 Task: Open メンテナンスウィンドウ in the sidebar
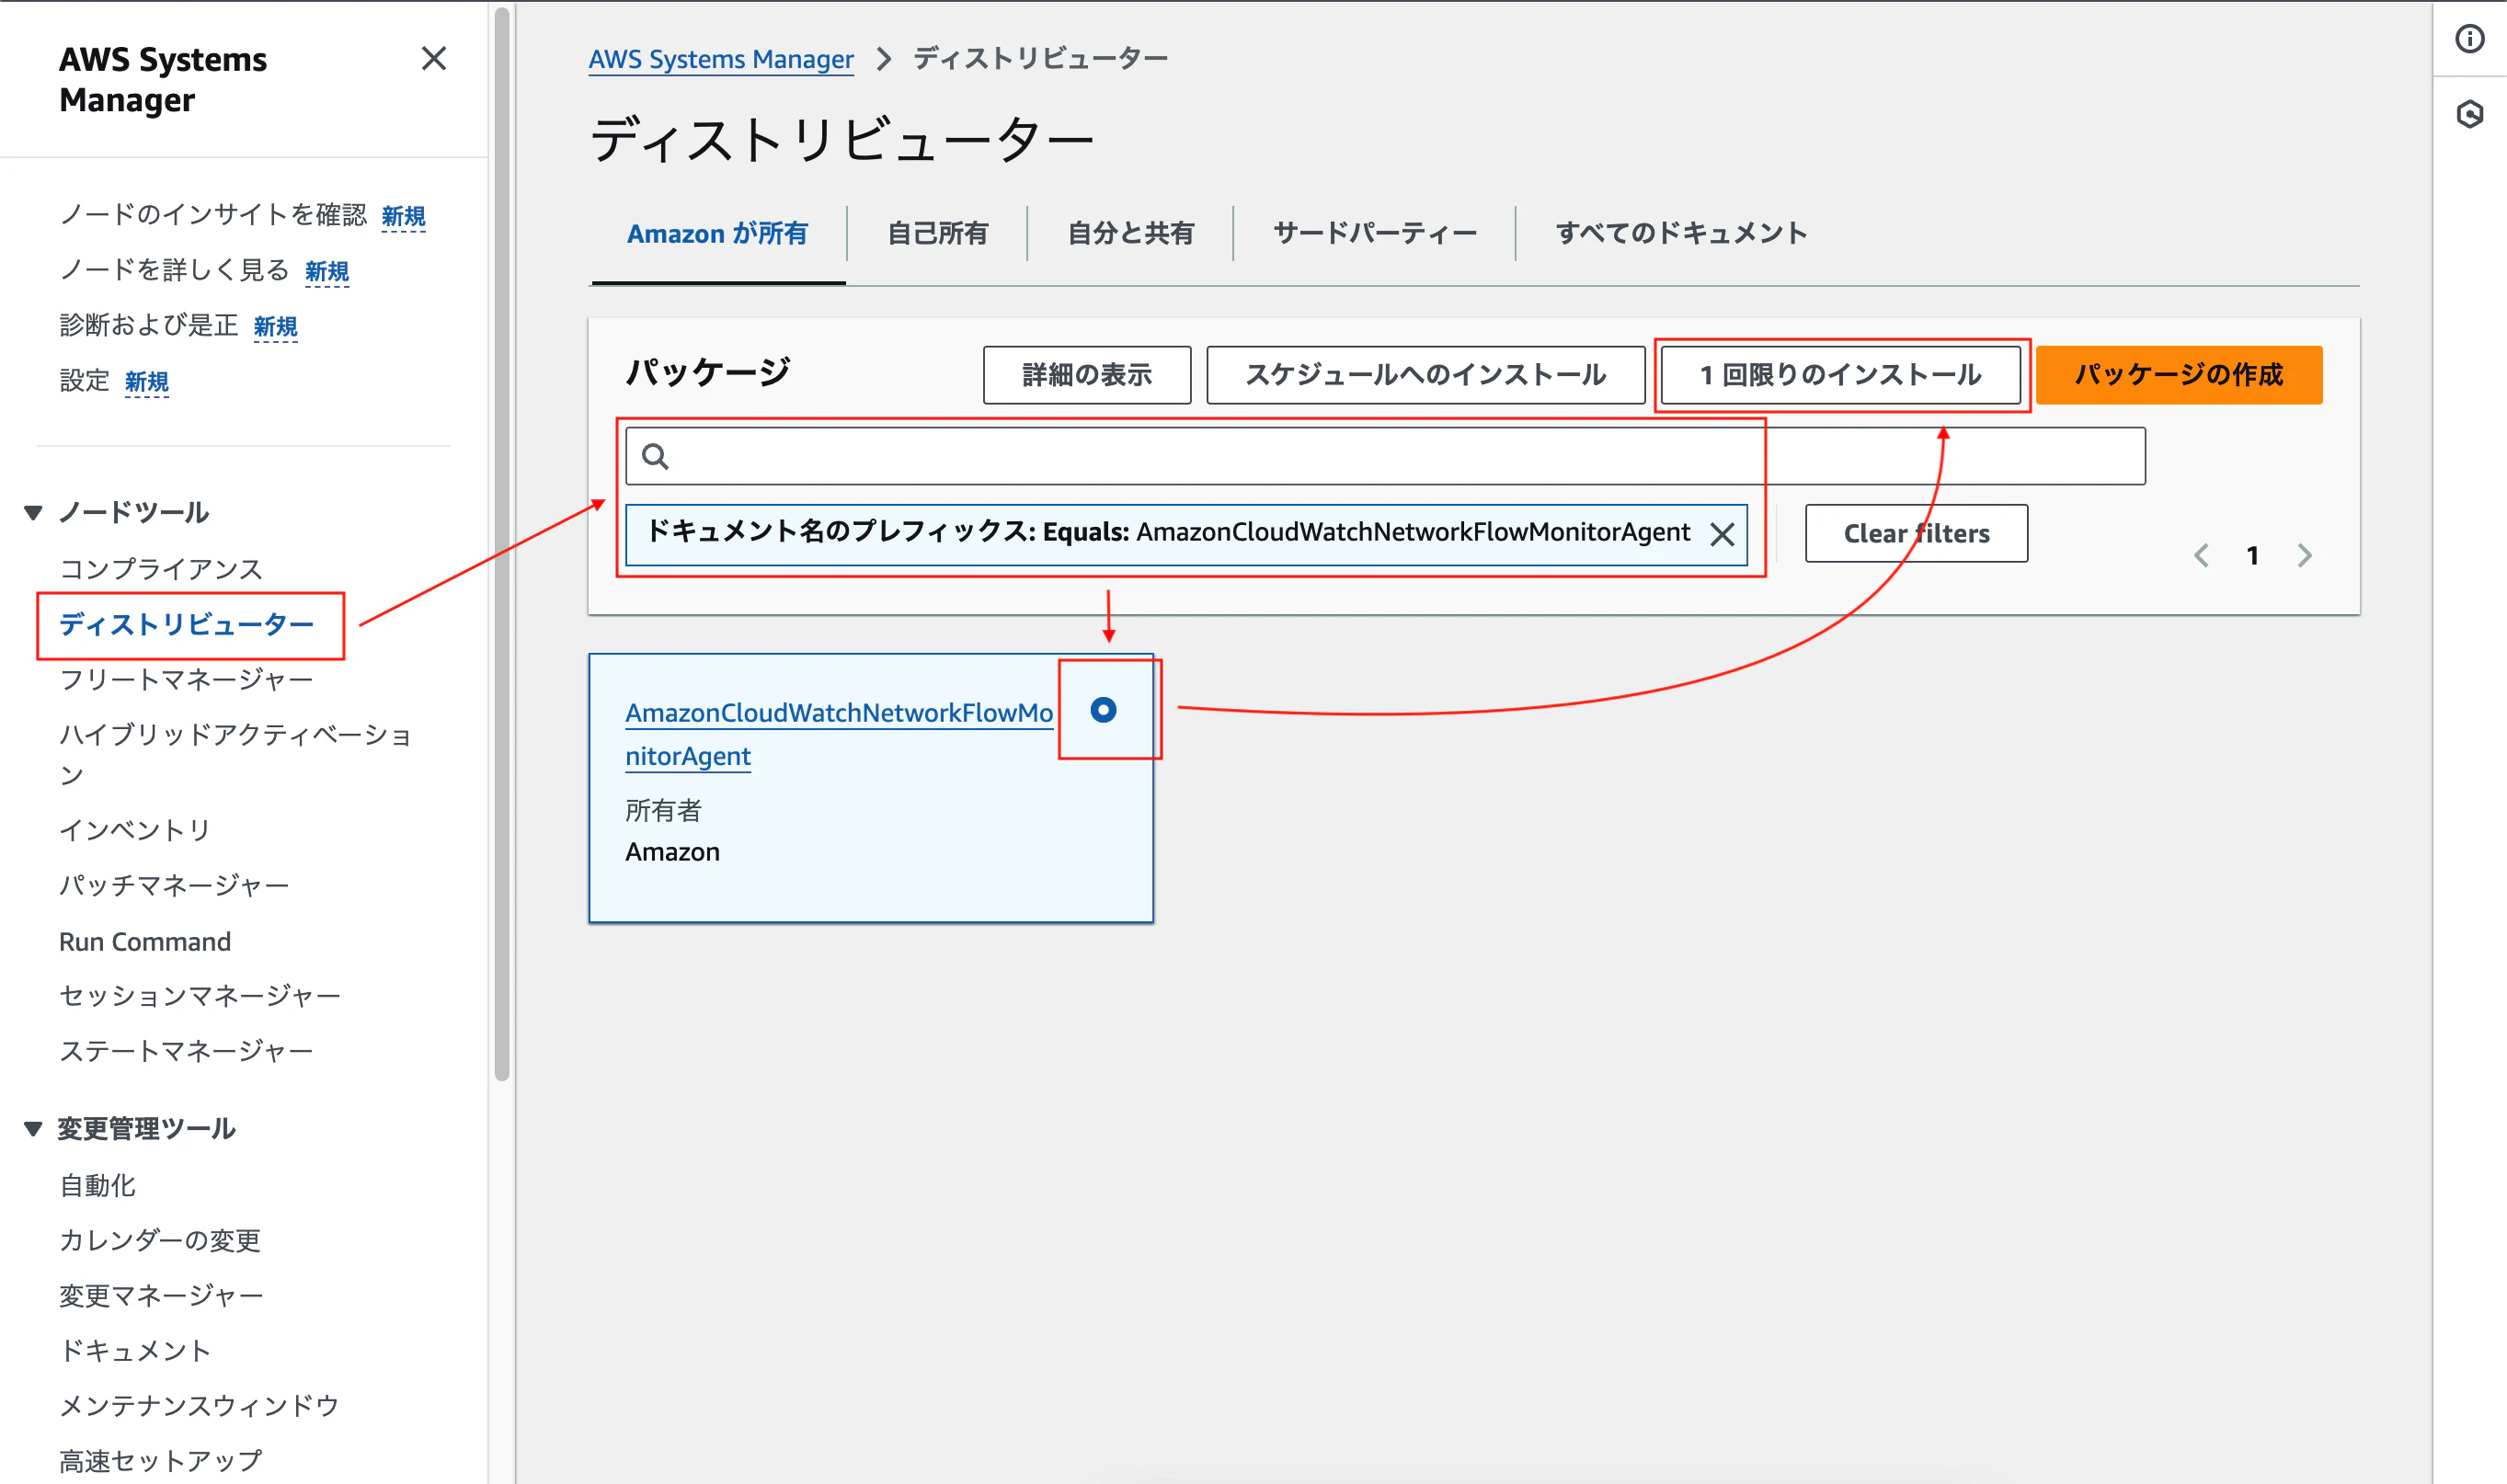[x=199, y=1406]
